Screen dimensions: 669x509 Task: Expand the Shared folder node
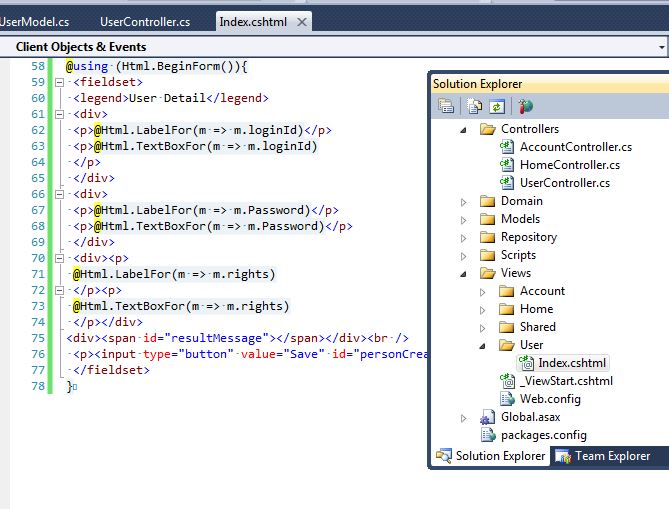pos(482,328)
